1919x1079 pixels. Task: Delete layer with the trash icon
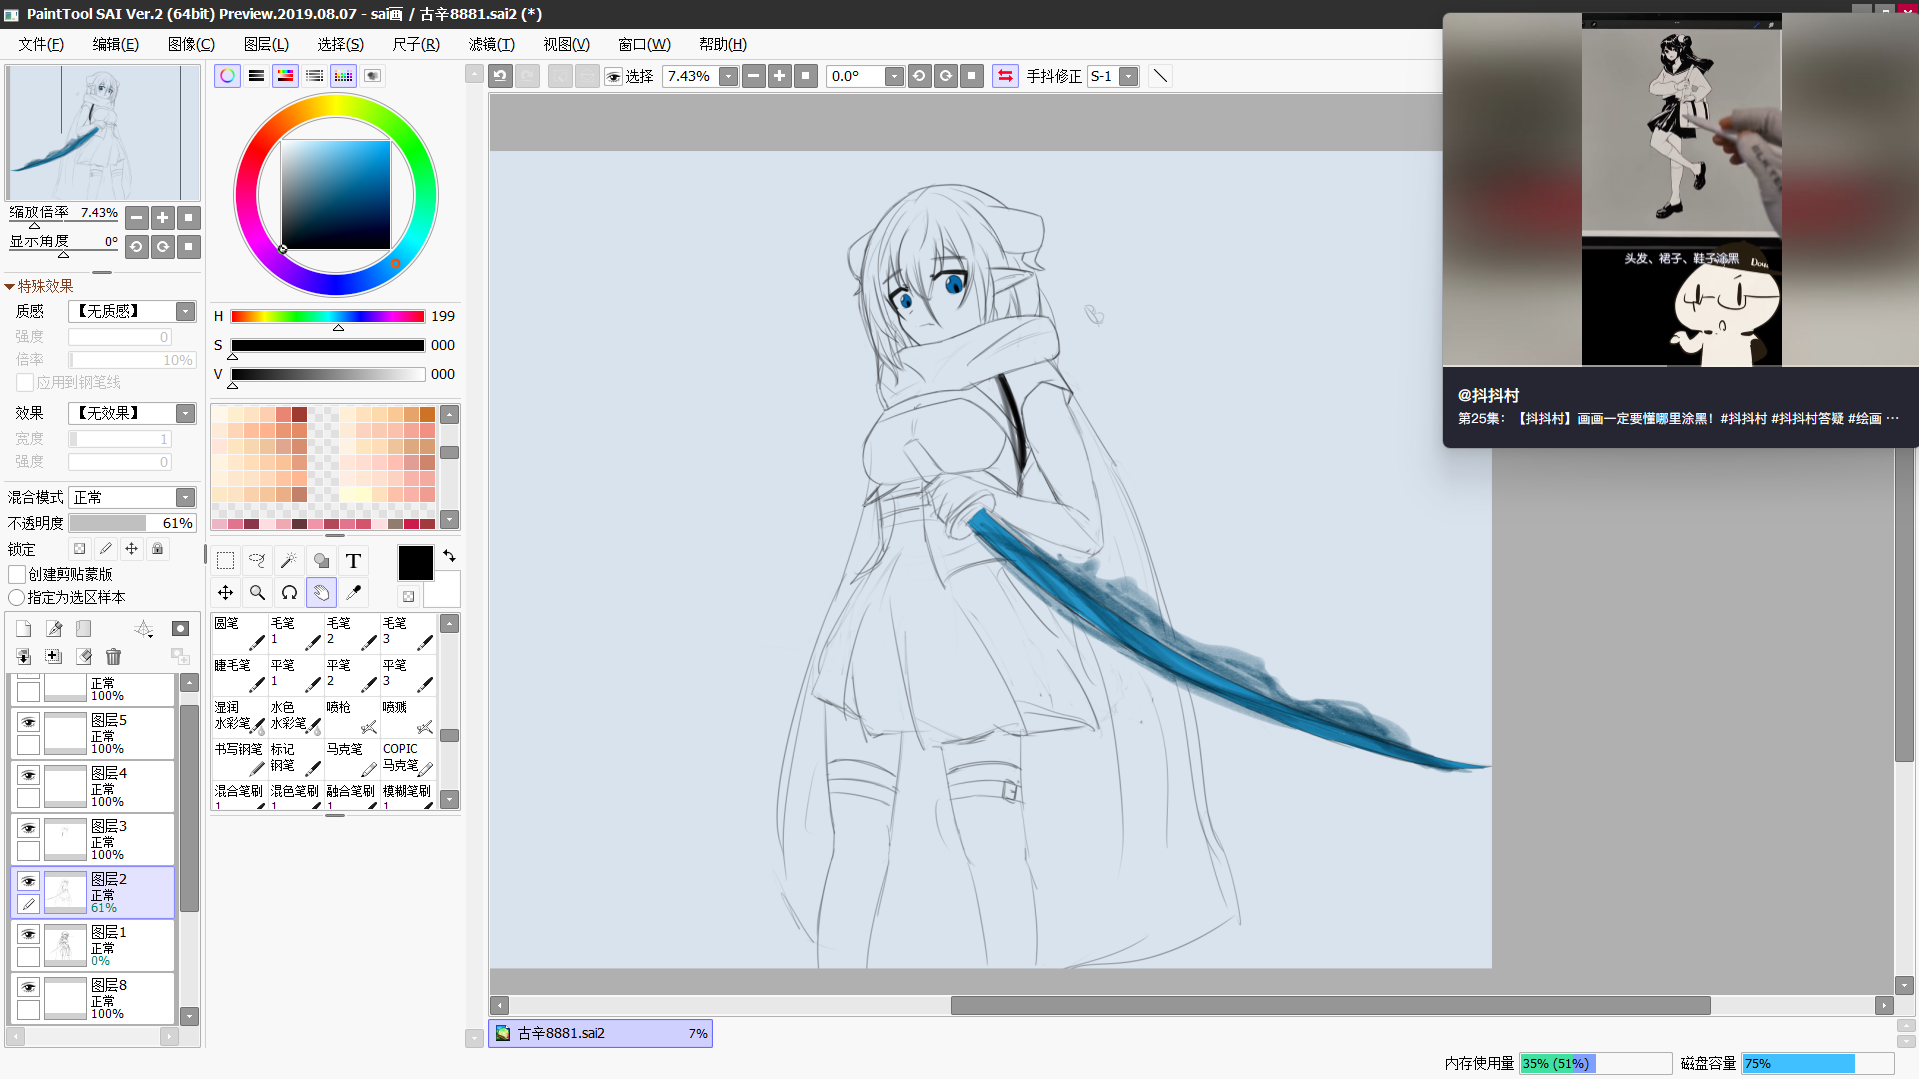[x=113, y=657]
